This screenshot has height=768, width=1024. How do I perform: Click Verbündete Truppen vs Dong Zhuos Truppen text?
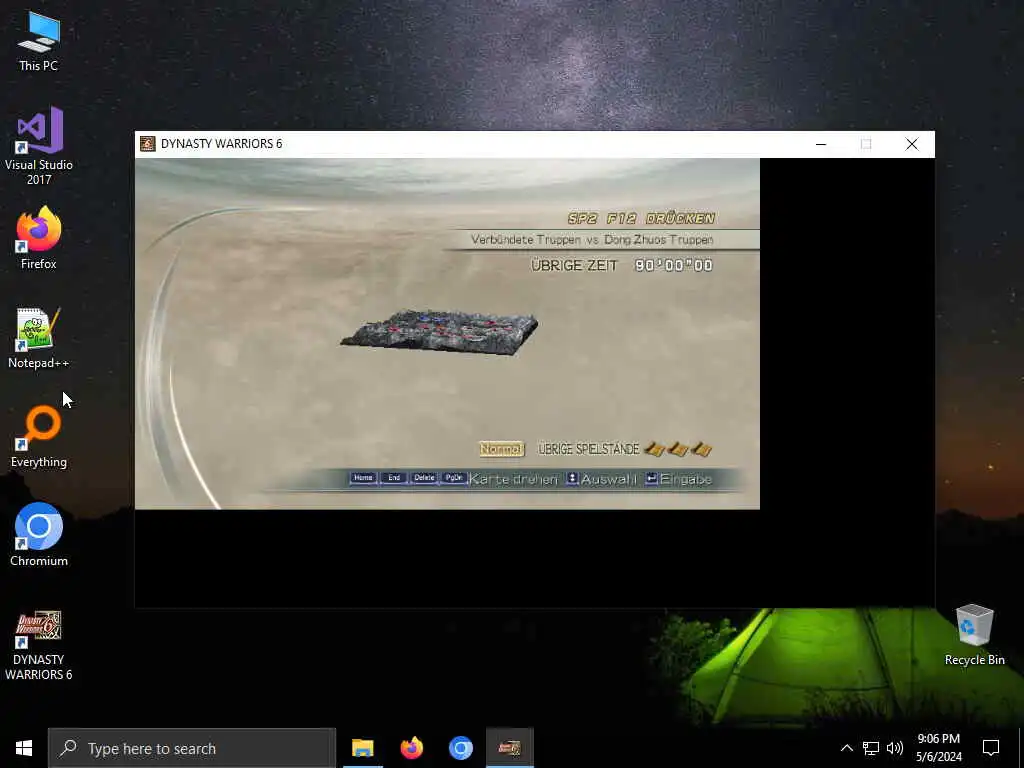tap(592, 240)
